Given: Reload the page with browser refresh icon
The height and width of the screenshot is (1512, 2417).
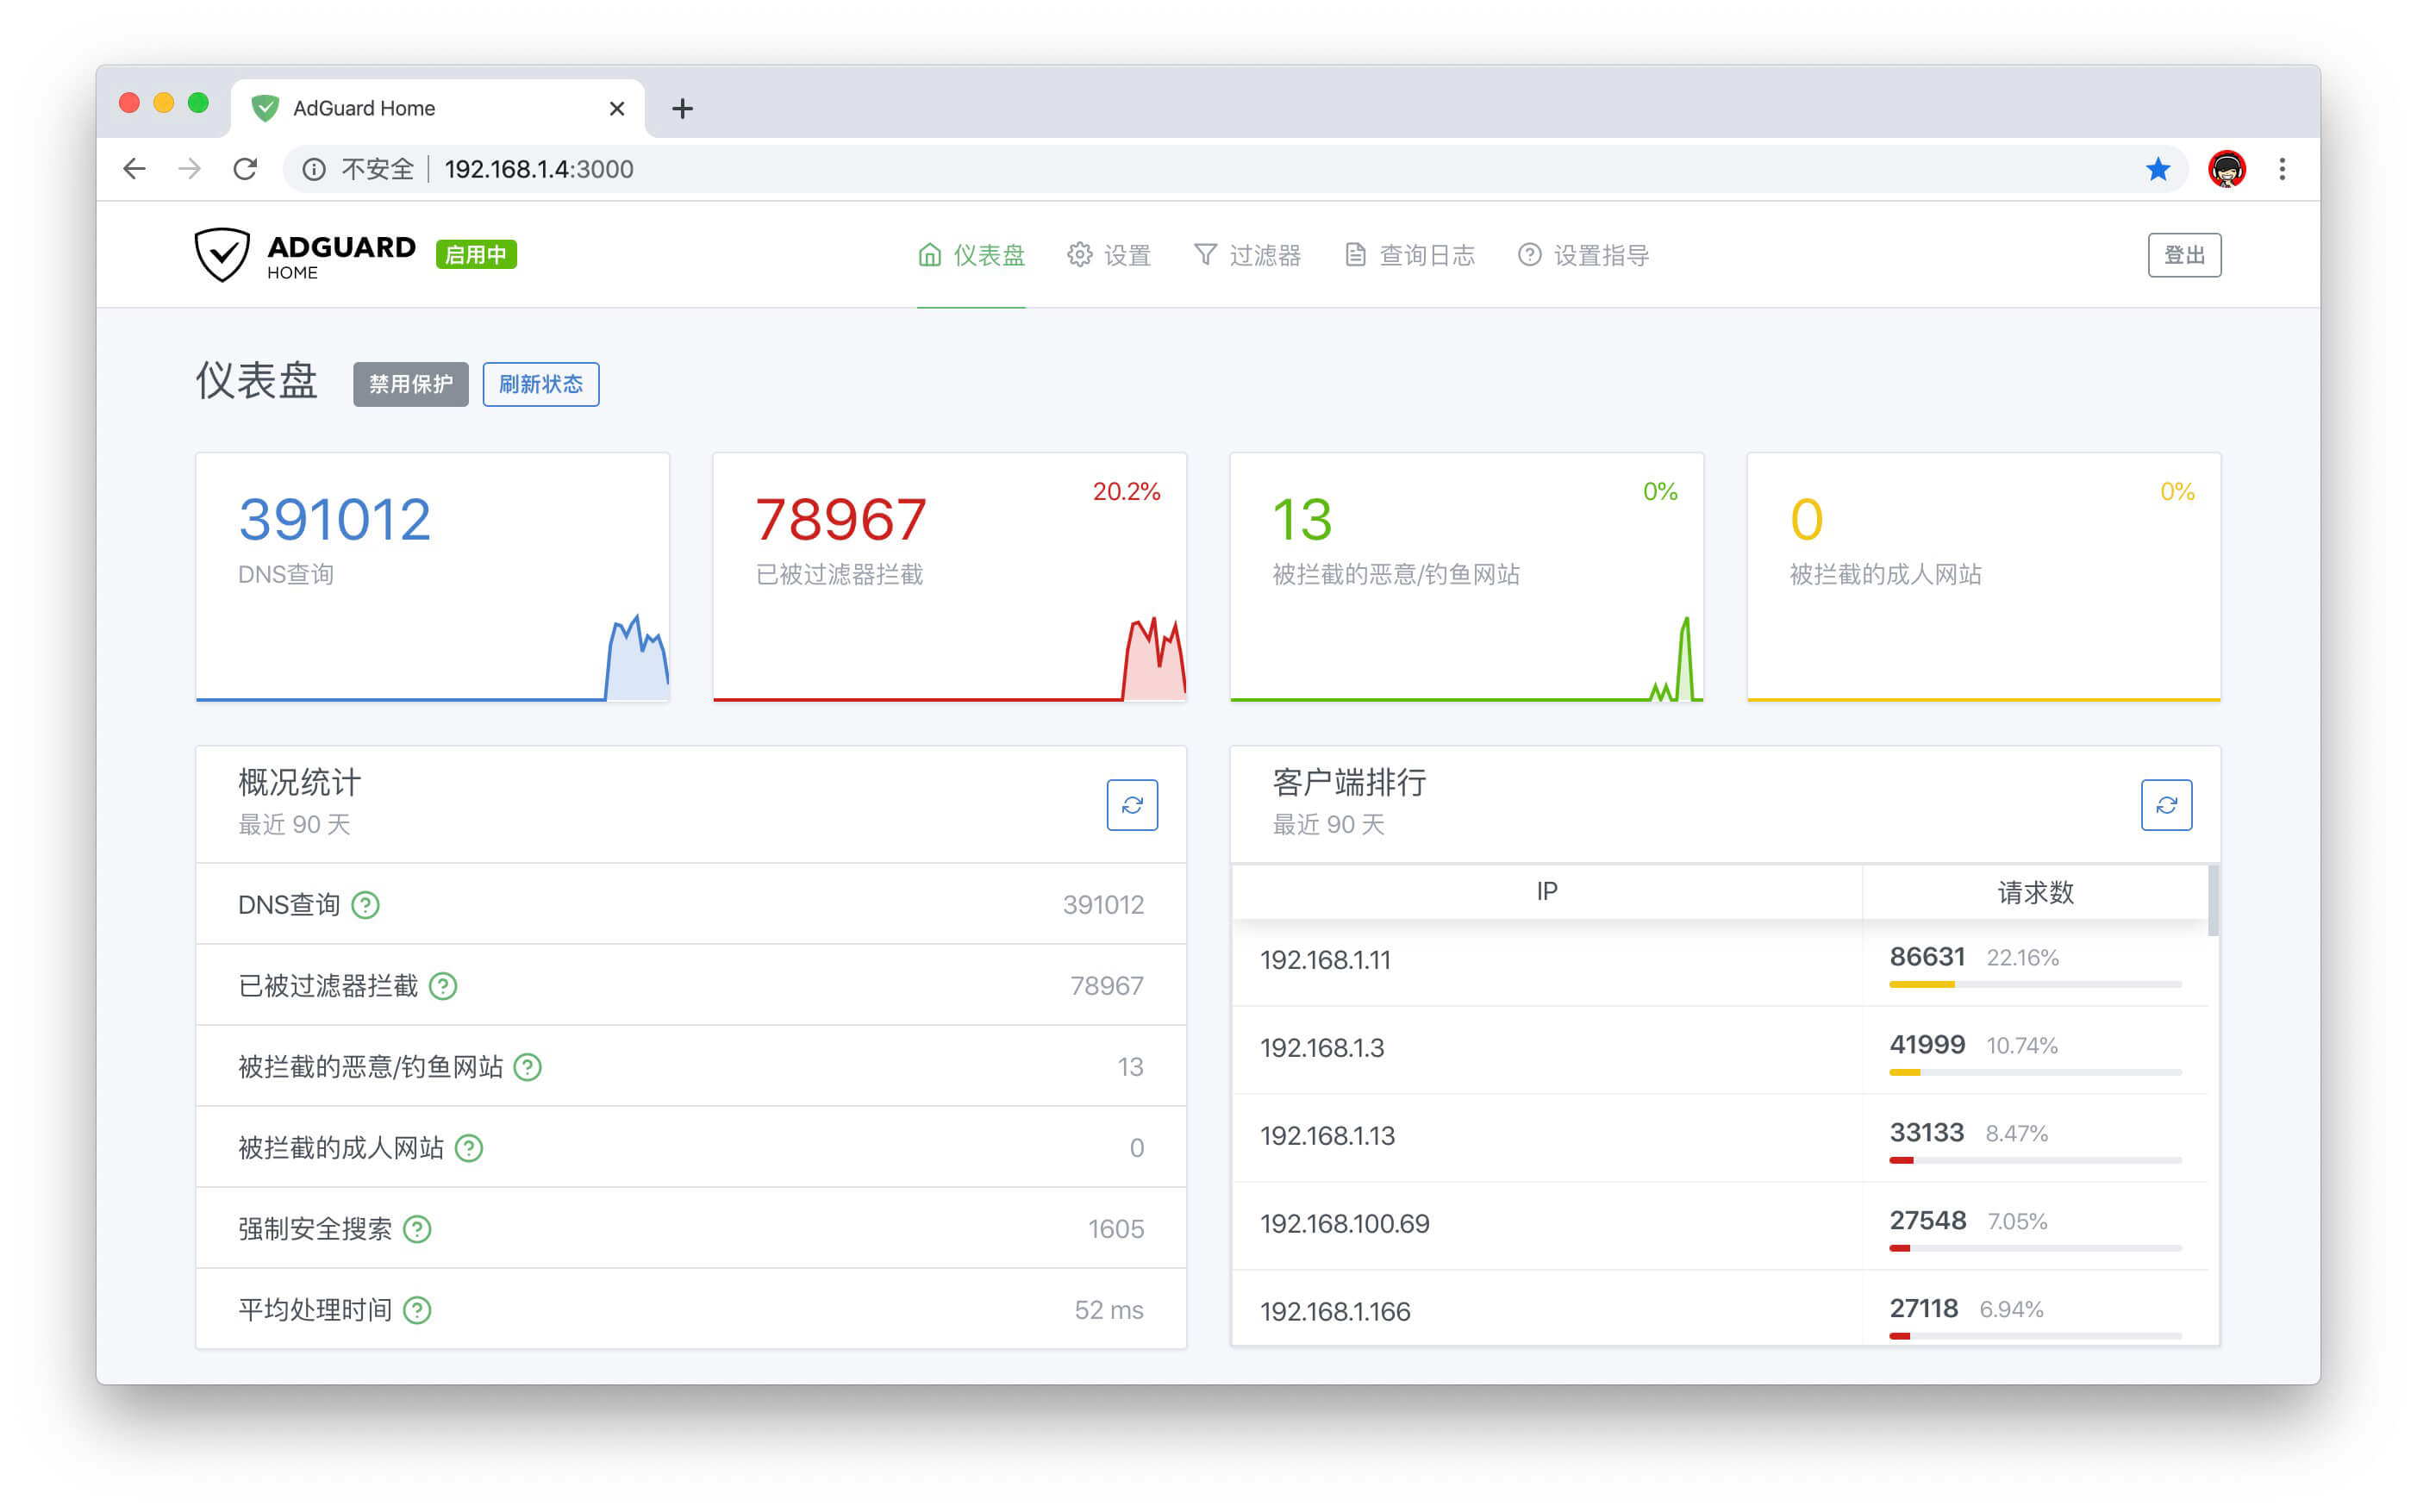Looking at the screenshot, I should 245,169.
